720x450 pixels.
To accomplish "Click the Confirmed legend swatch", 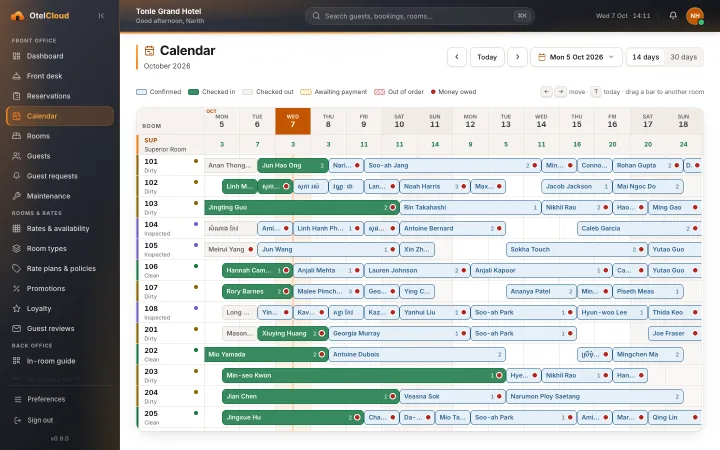I will [x=141, y=92].
